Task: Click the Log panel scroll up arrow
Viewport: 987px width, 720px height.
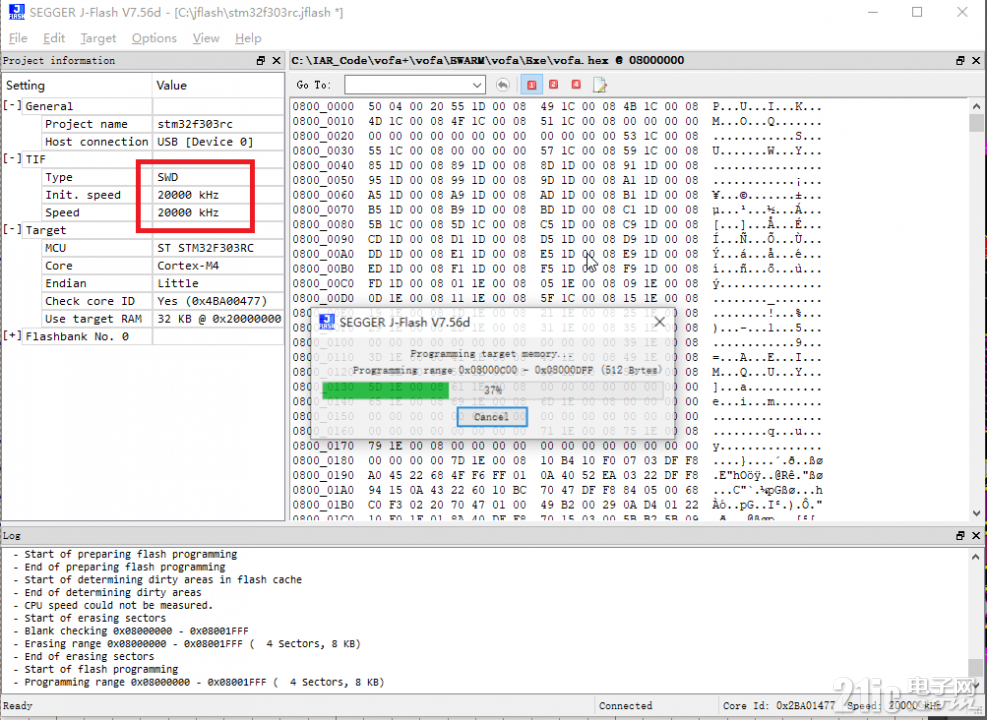Action: 976,556
